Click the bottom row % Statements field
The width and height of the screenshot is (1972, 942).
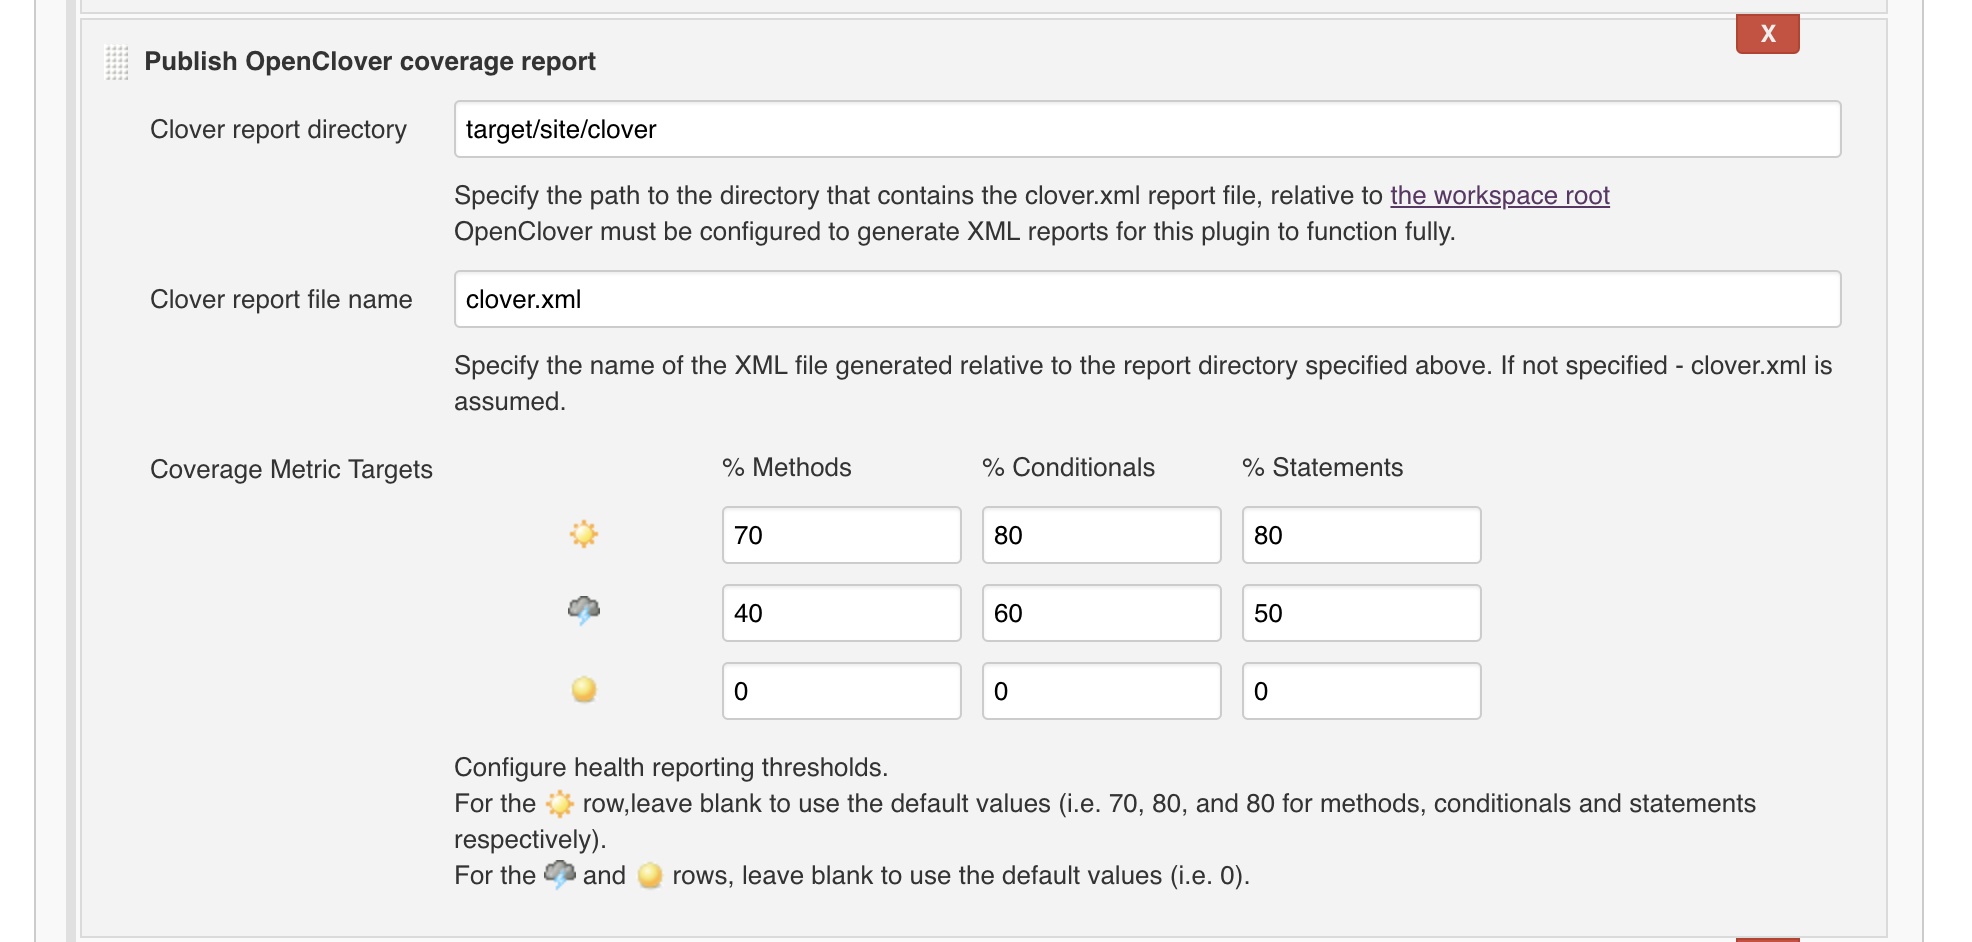1361,691
